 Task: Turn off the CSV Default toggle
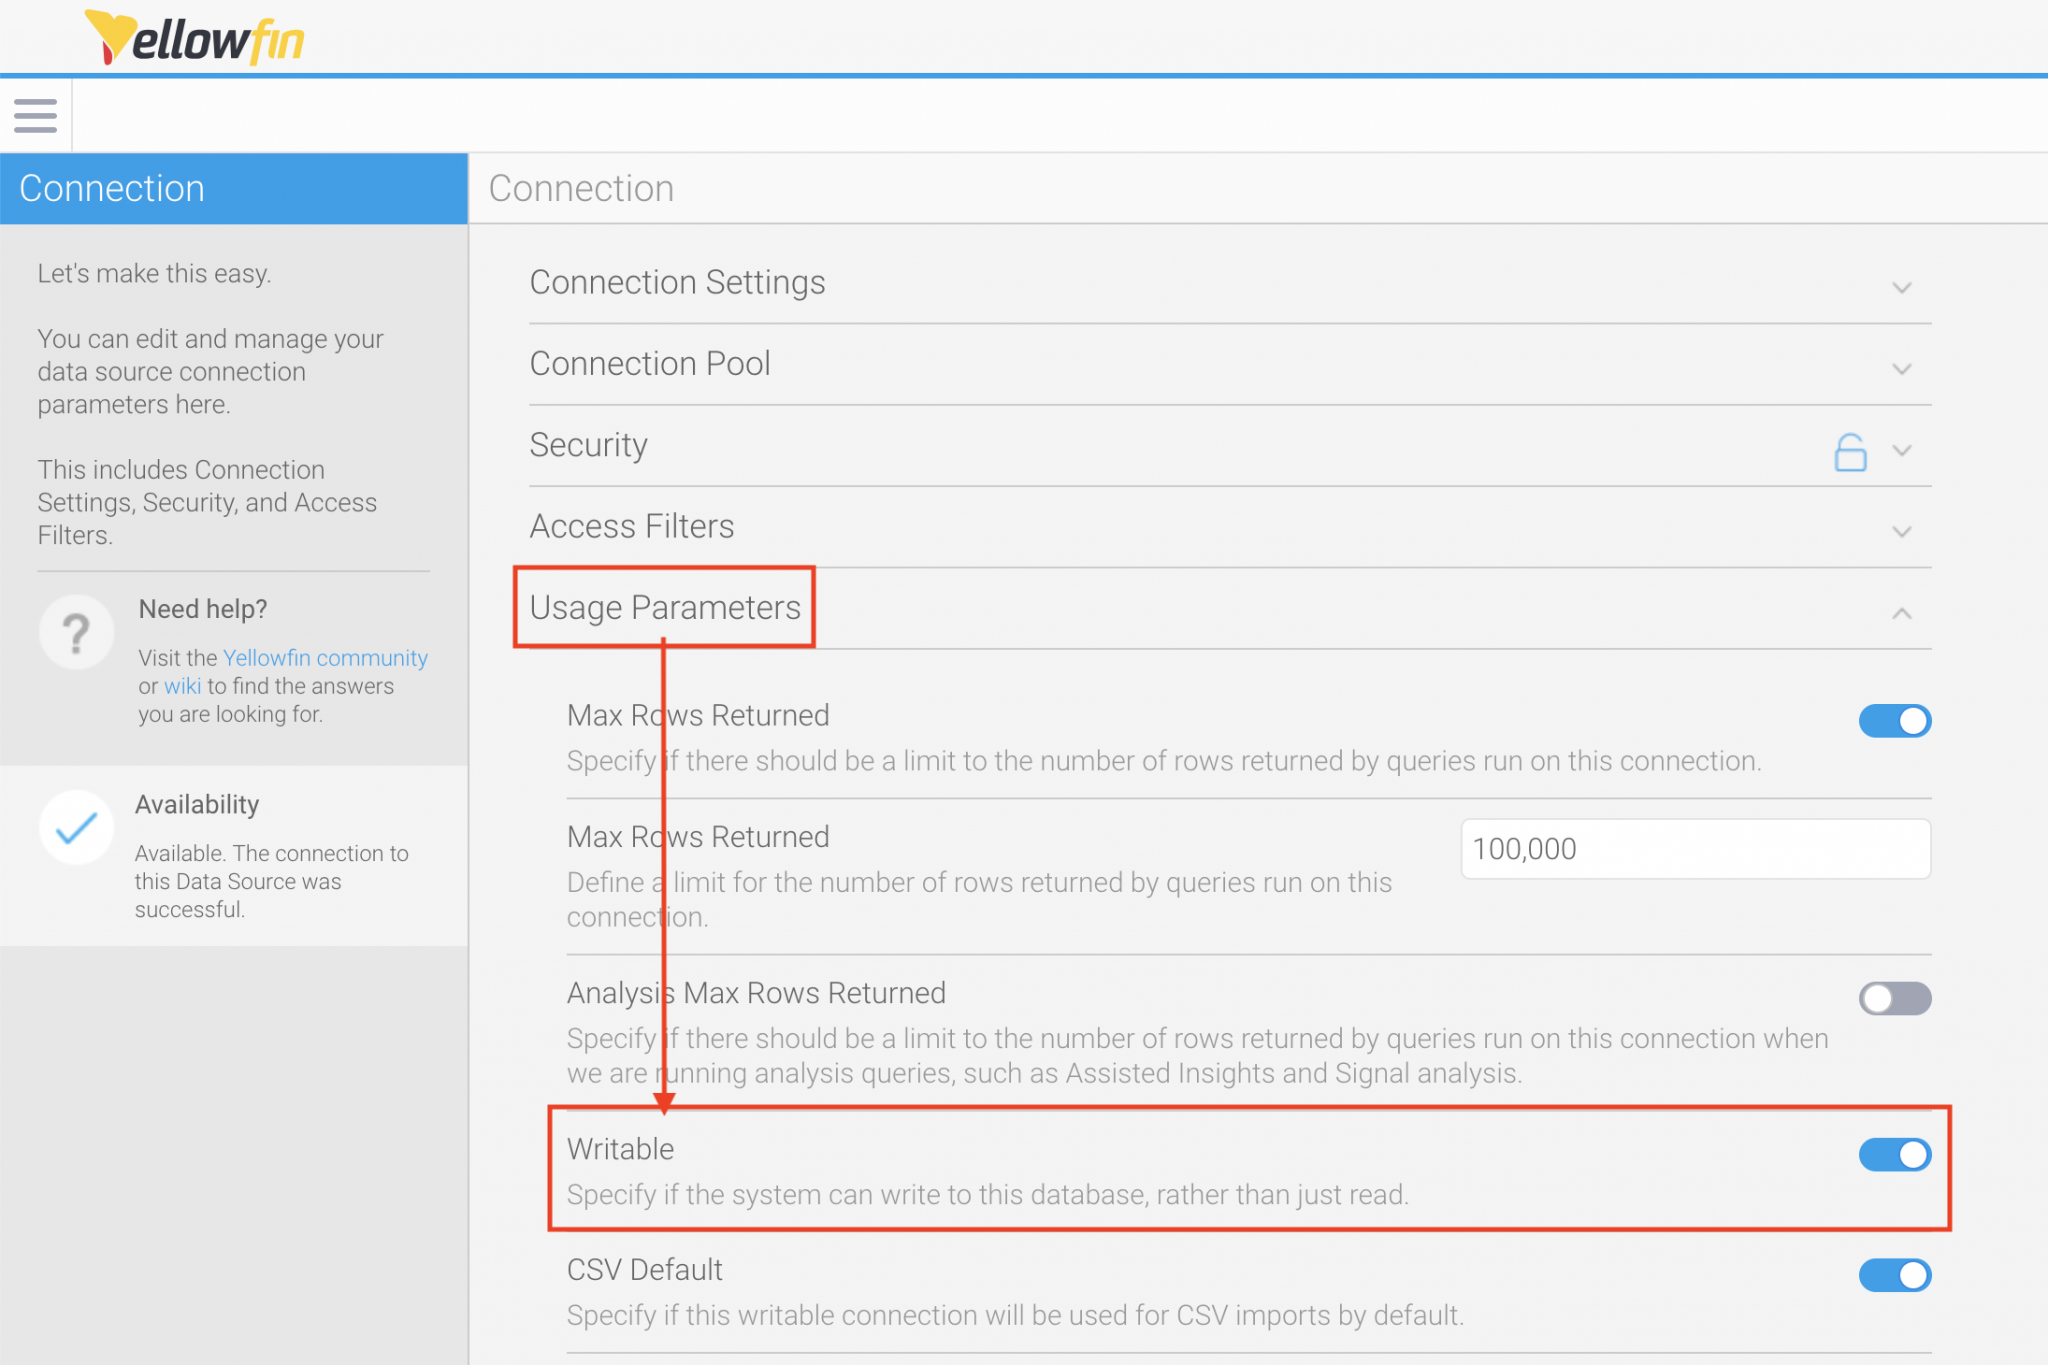point(1894,1275)
